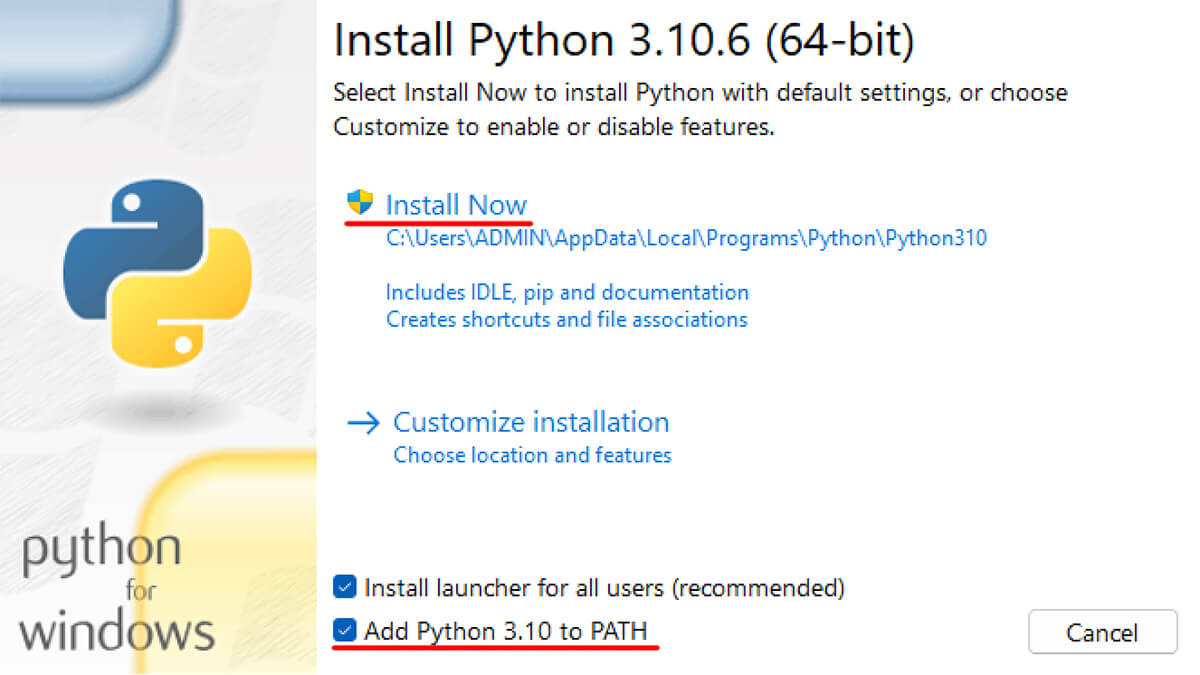Click the Customize installation heading text

(x=531, y=422)
